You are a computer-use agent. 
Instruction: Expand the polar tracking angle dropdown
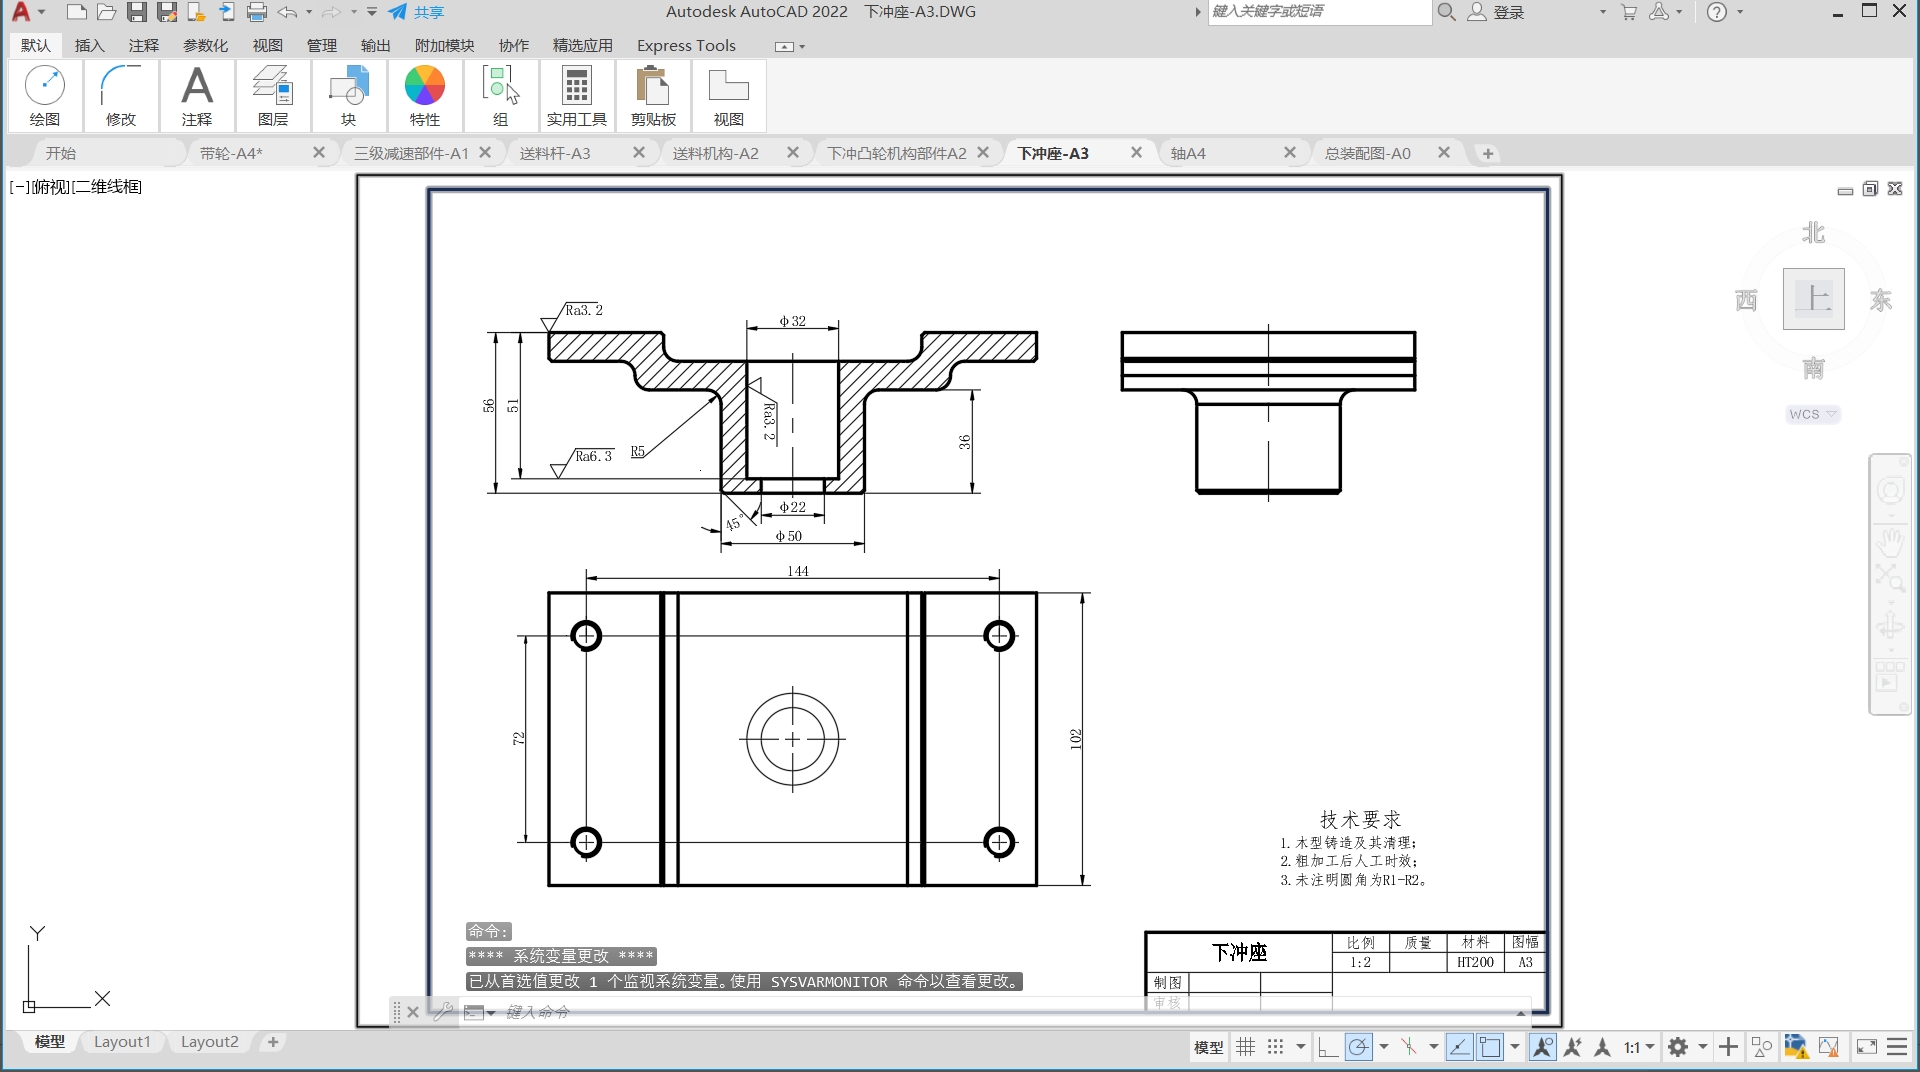click(x=1384, y=1047)
